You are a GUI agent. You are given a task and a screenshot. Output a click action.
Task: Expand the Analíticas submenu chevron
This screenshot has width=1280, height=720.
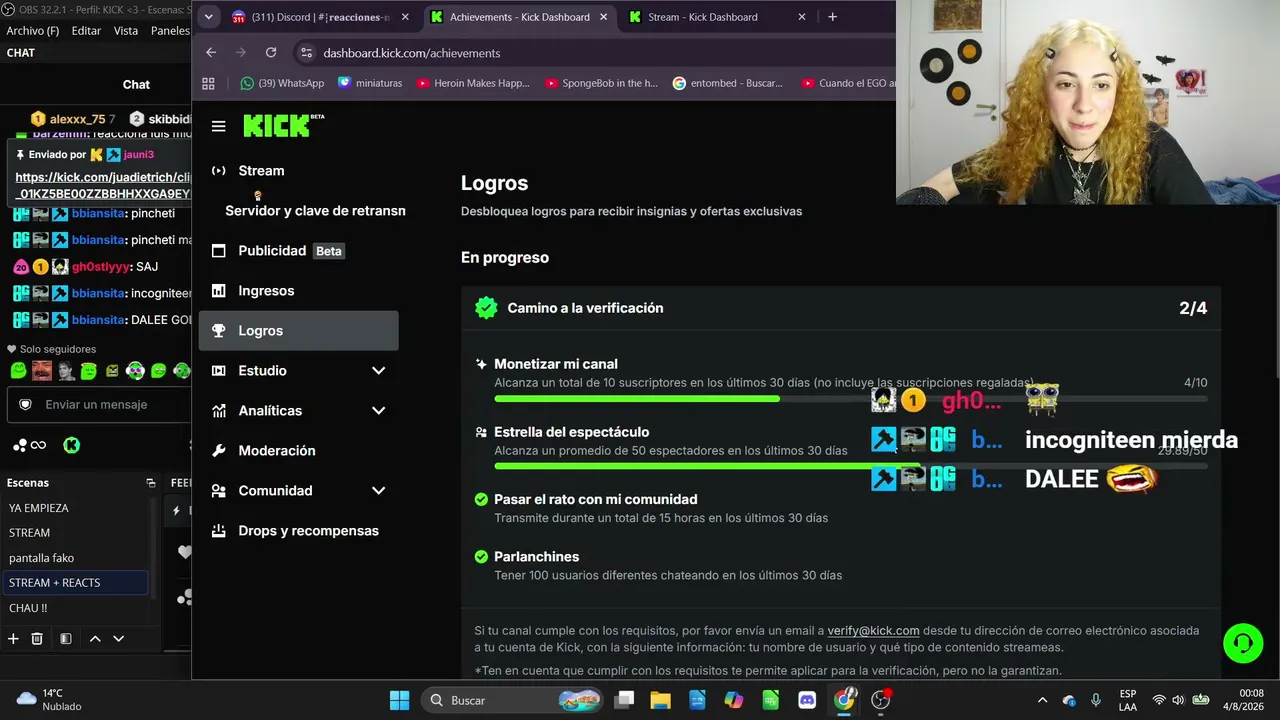379,411
